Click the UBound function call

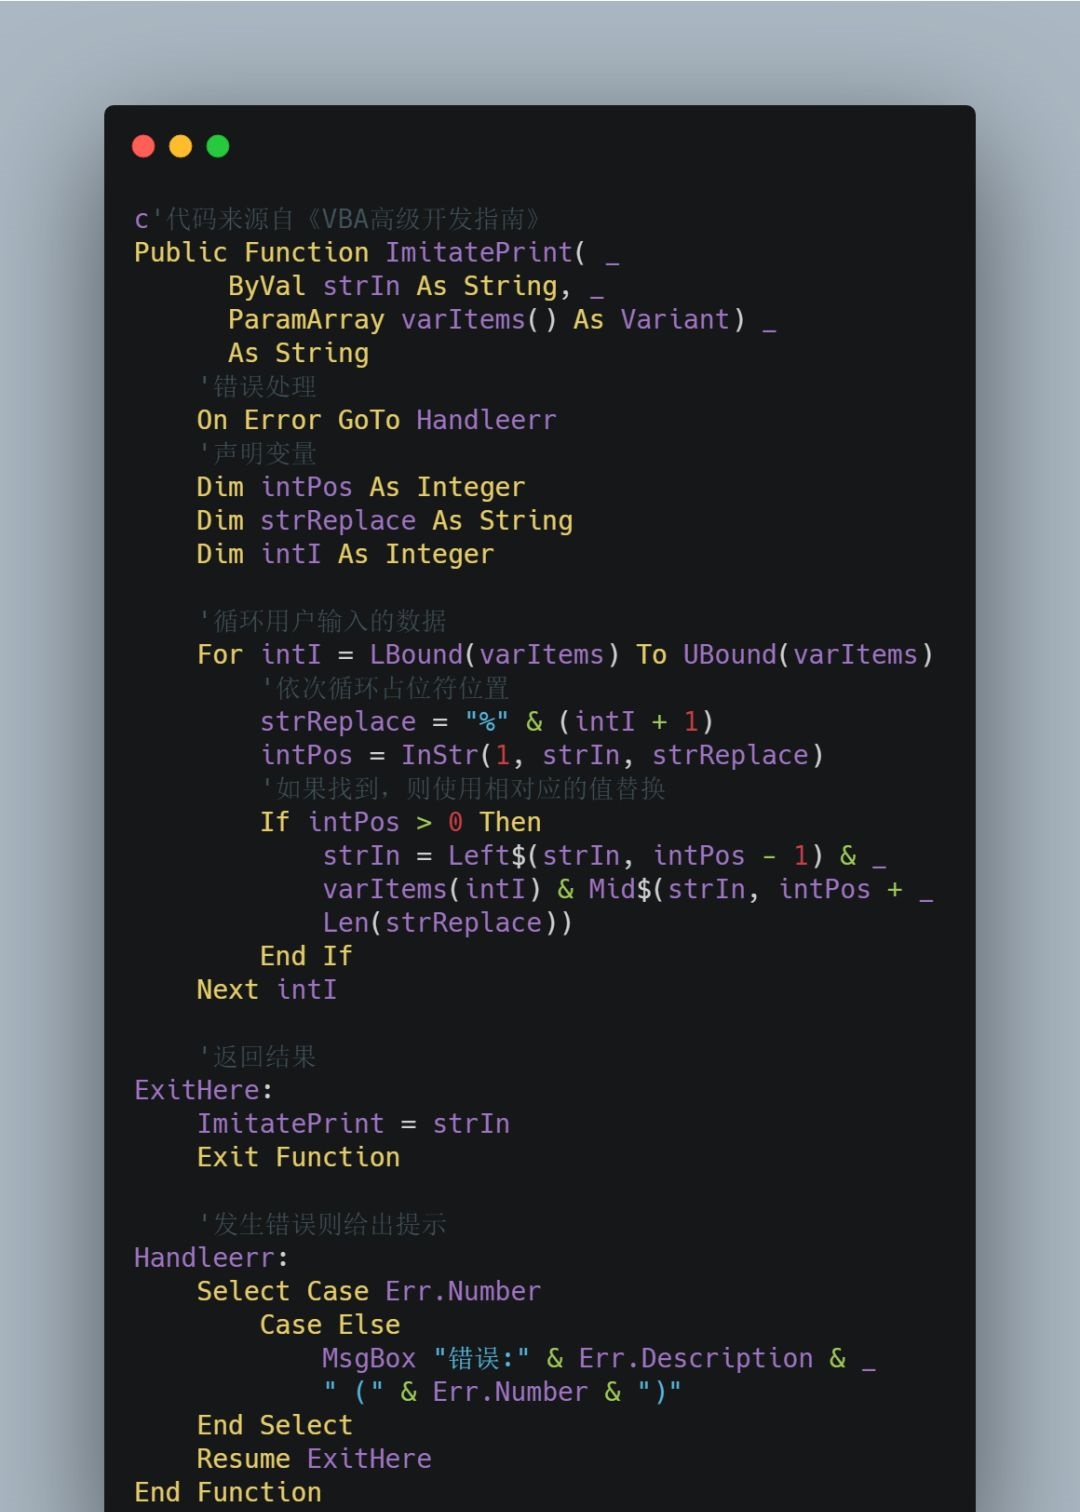[730, 655]
